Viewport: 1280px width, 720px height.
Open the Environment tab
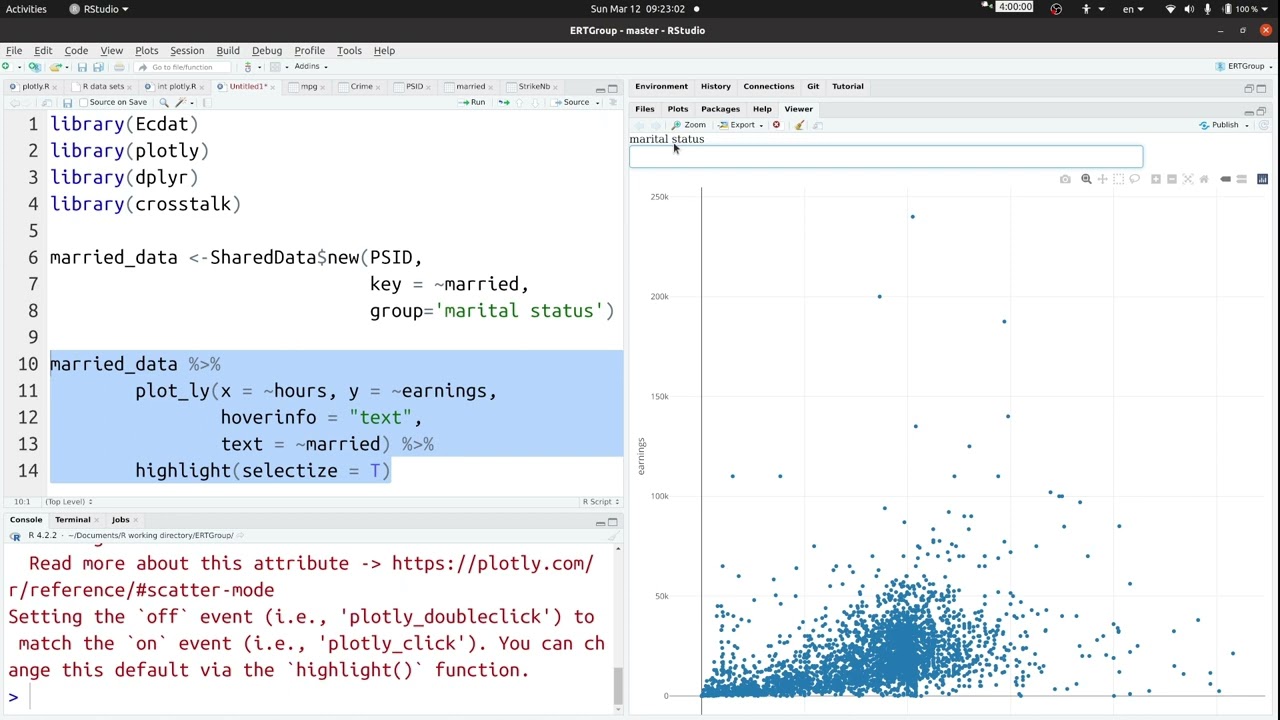coord(661,87)
